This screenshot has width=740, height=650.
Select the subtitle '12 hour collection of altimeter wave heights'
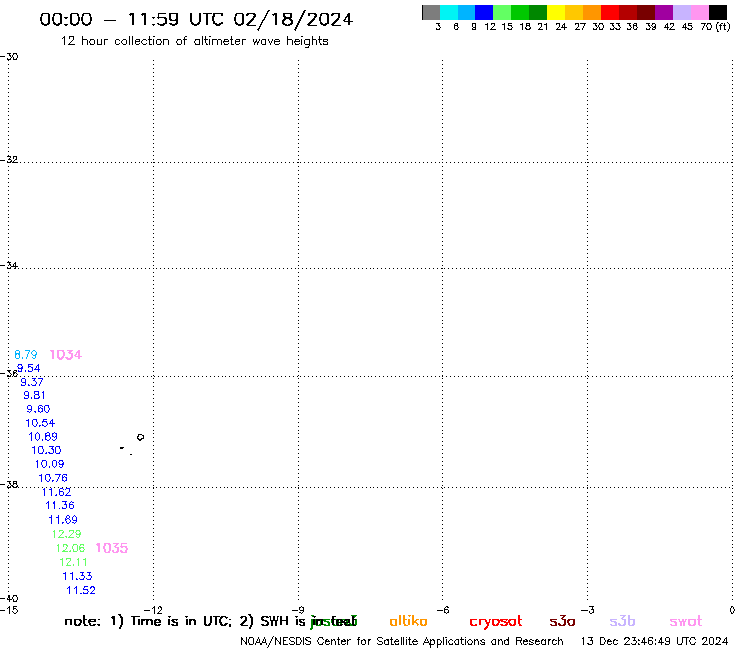tap(194, 42)
